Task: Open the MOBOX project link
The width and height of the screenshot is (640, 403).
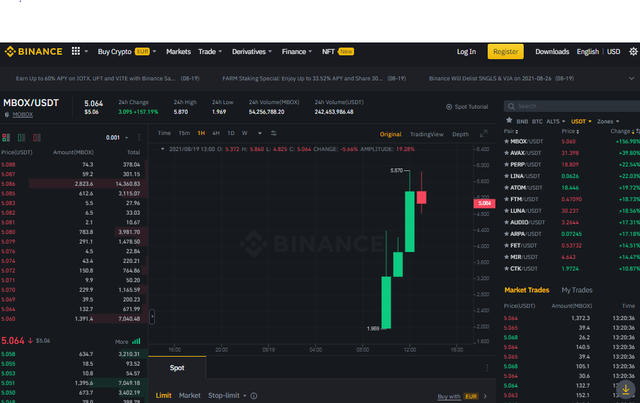Action: point(22,115)
